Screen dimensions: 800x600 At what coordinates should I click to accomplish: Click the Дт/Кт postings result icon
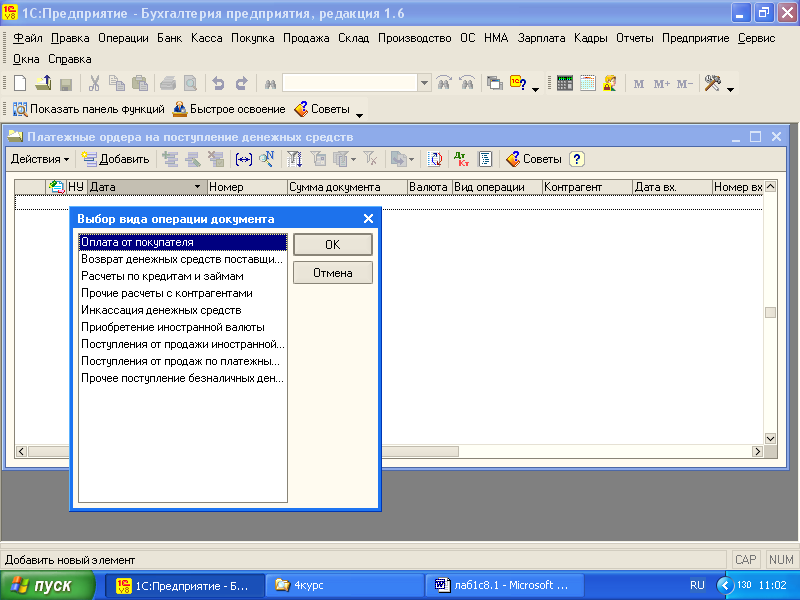[461, 159]
